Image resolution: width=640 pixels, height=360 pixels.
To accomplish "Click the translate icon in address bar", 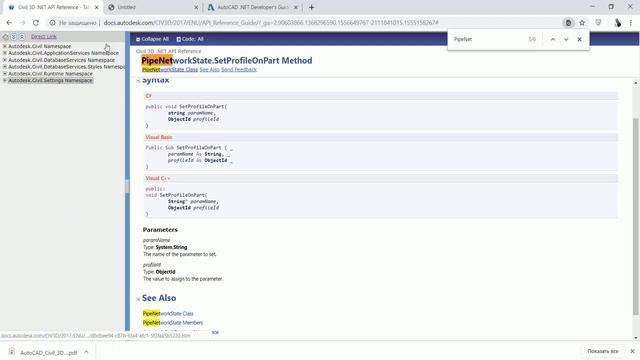I will [x=568, y=23].
